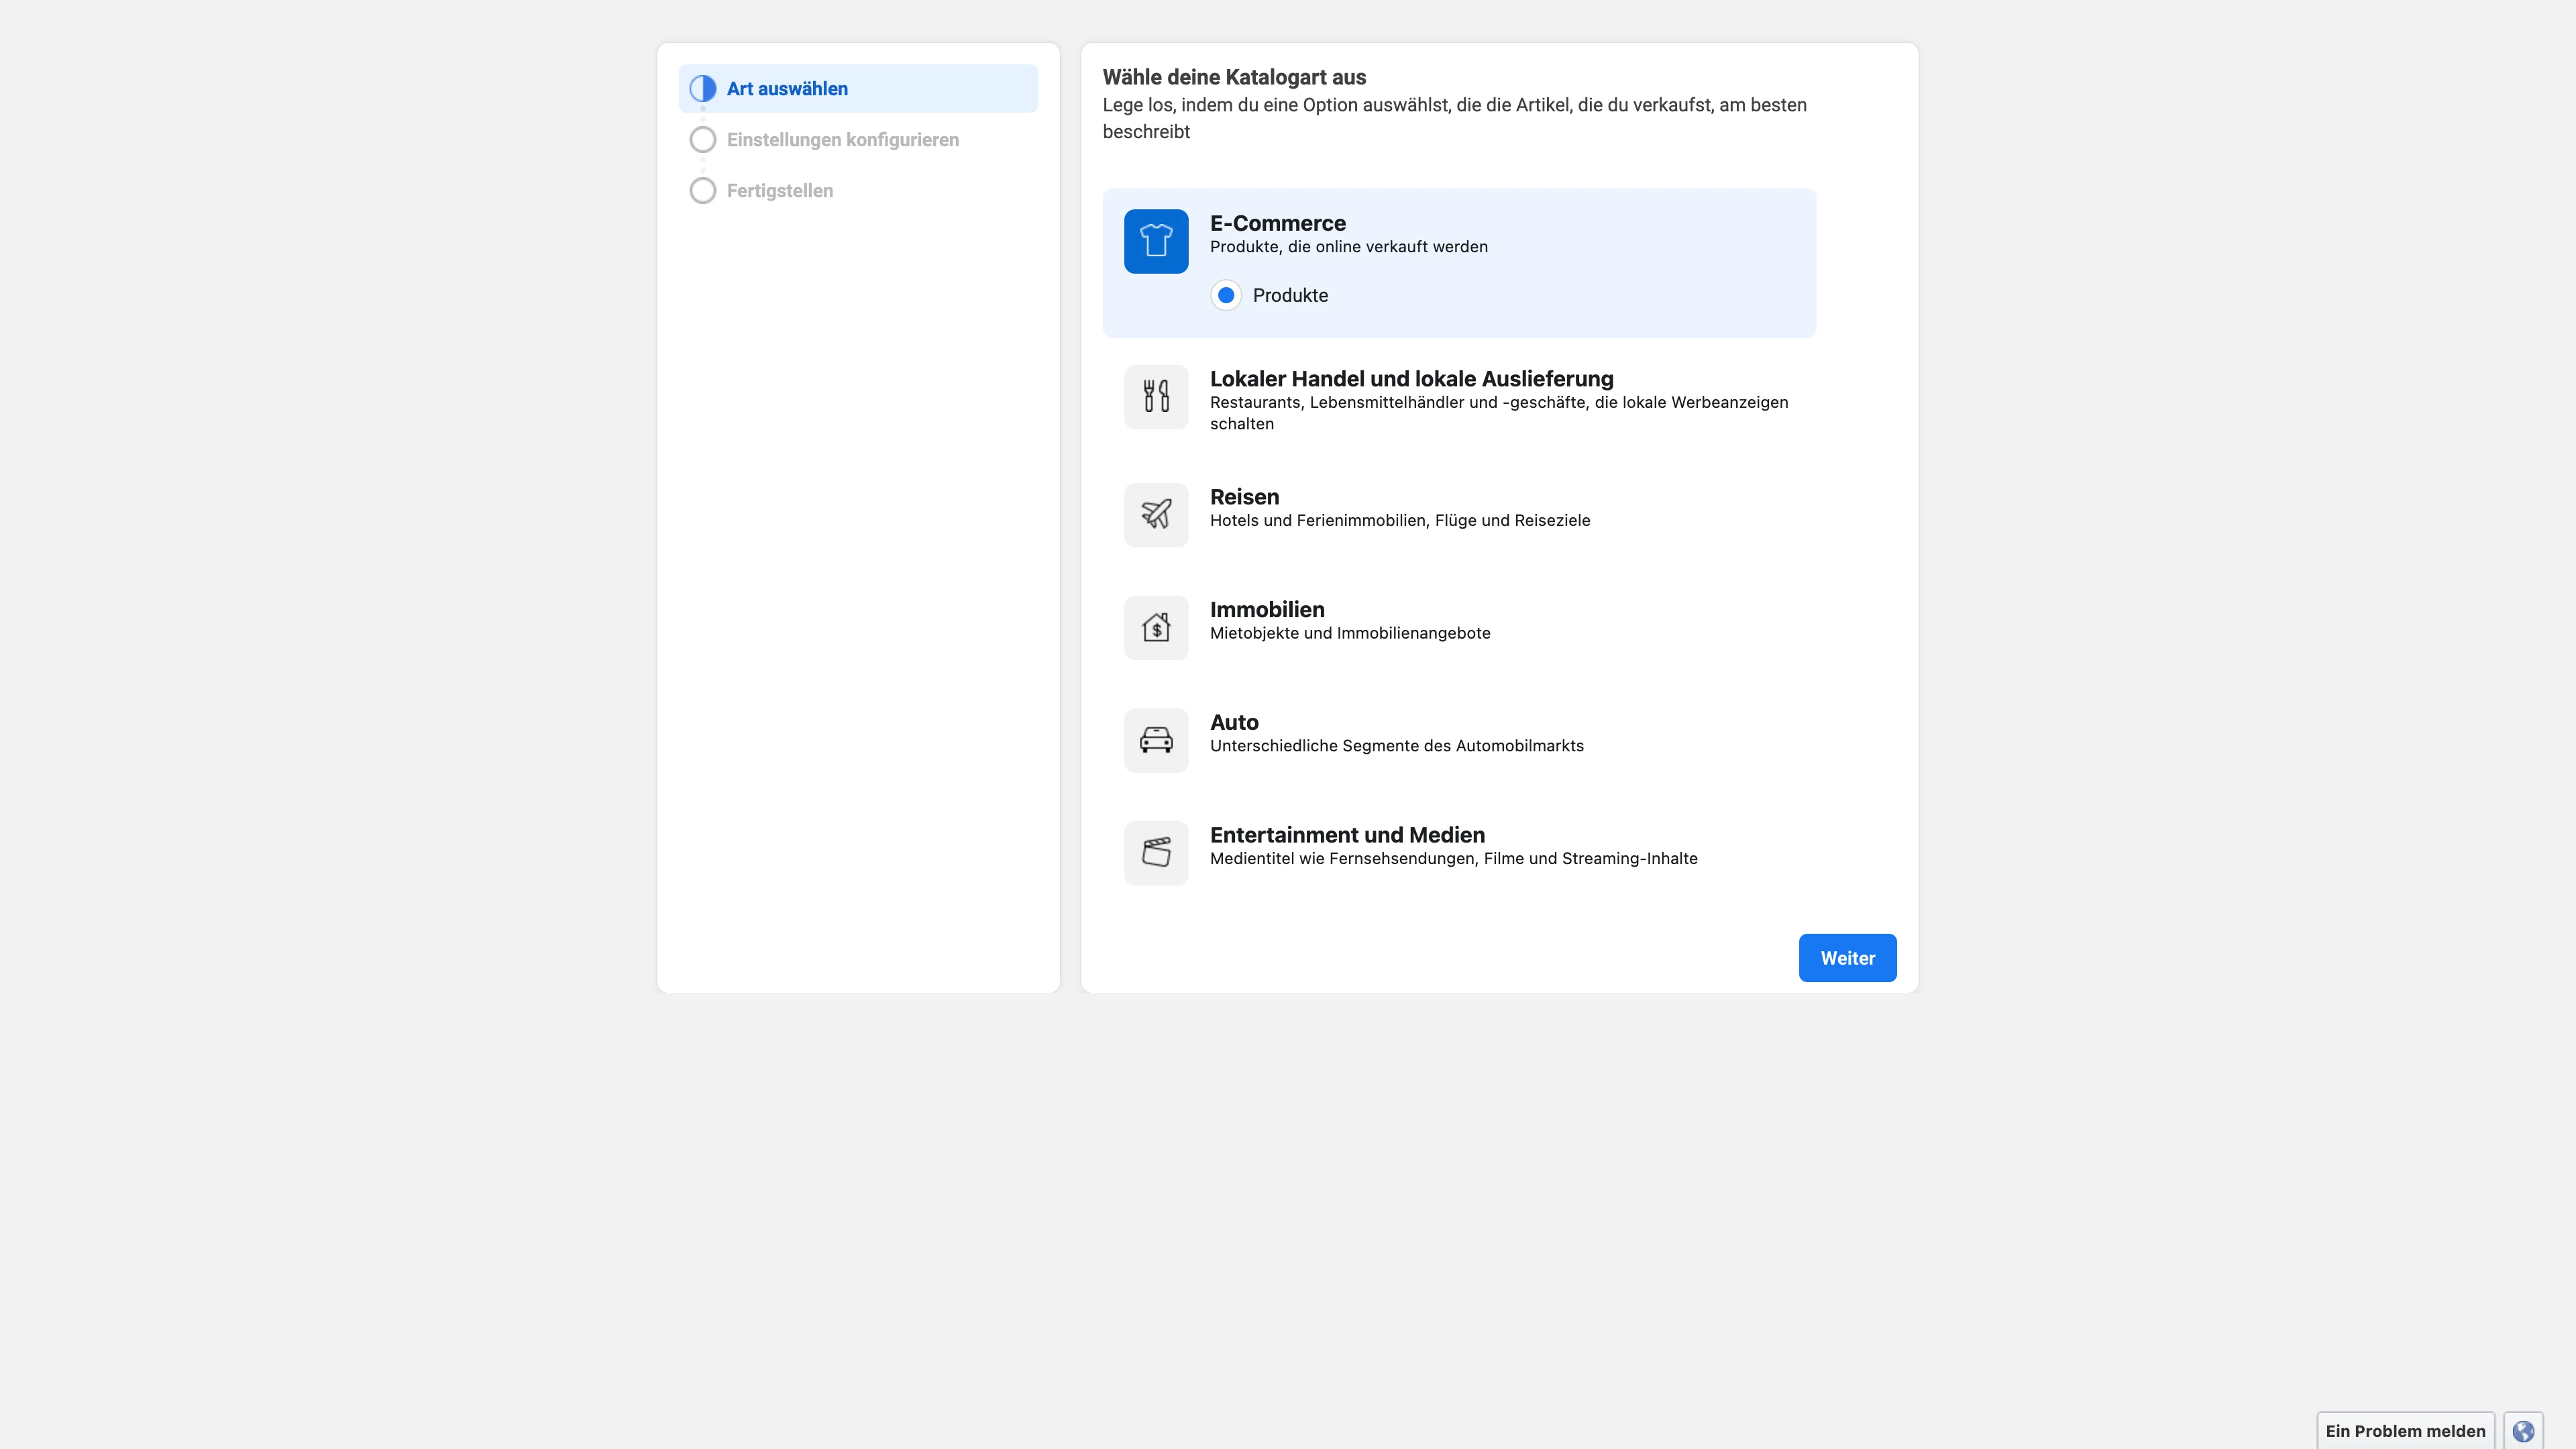Choose the Reisen catalog type
This screenshot has height=1449, width=2576.
tap(1244, 497)
